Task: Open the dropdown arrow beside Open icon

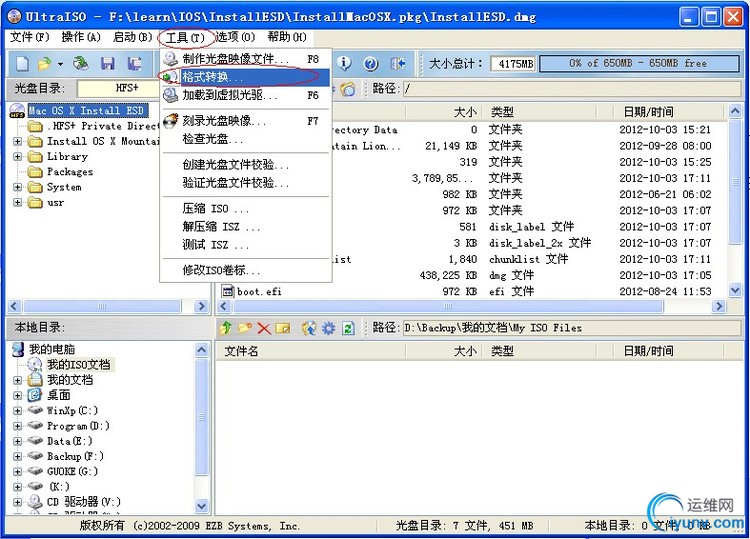Action: click(60, 64)
